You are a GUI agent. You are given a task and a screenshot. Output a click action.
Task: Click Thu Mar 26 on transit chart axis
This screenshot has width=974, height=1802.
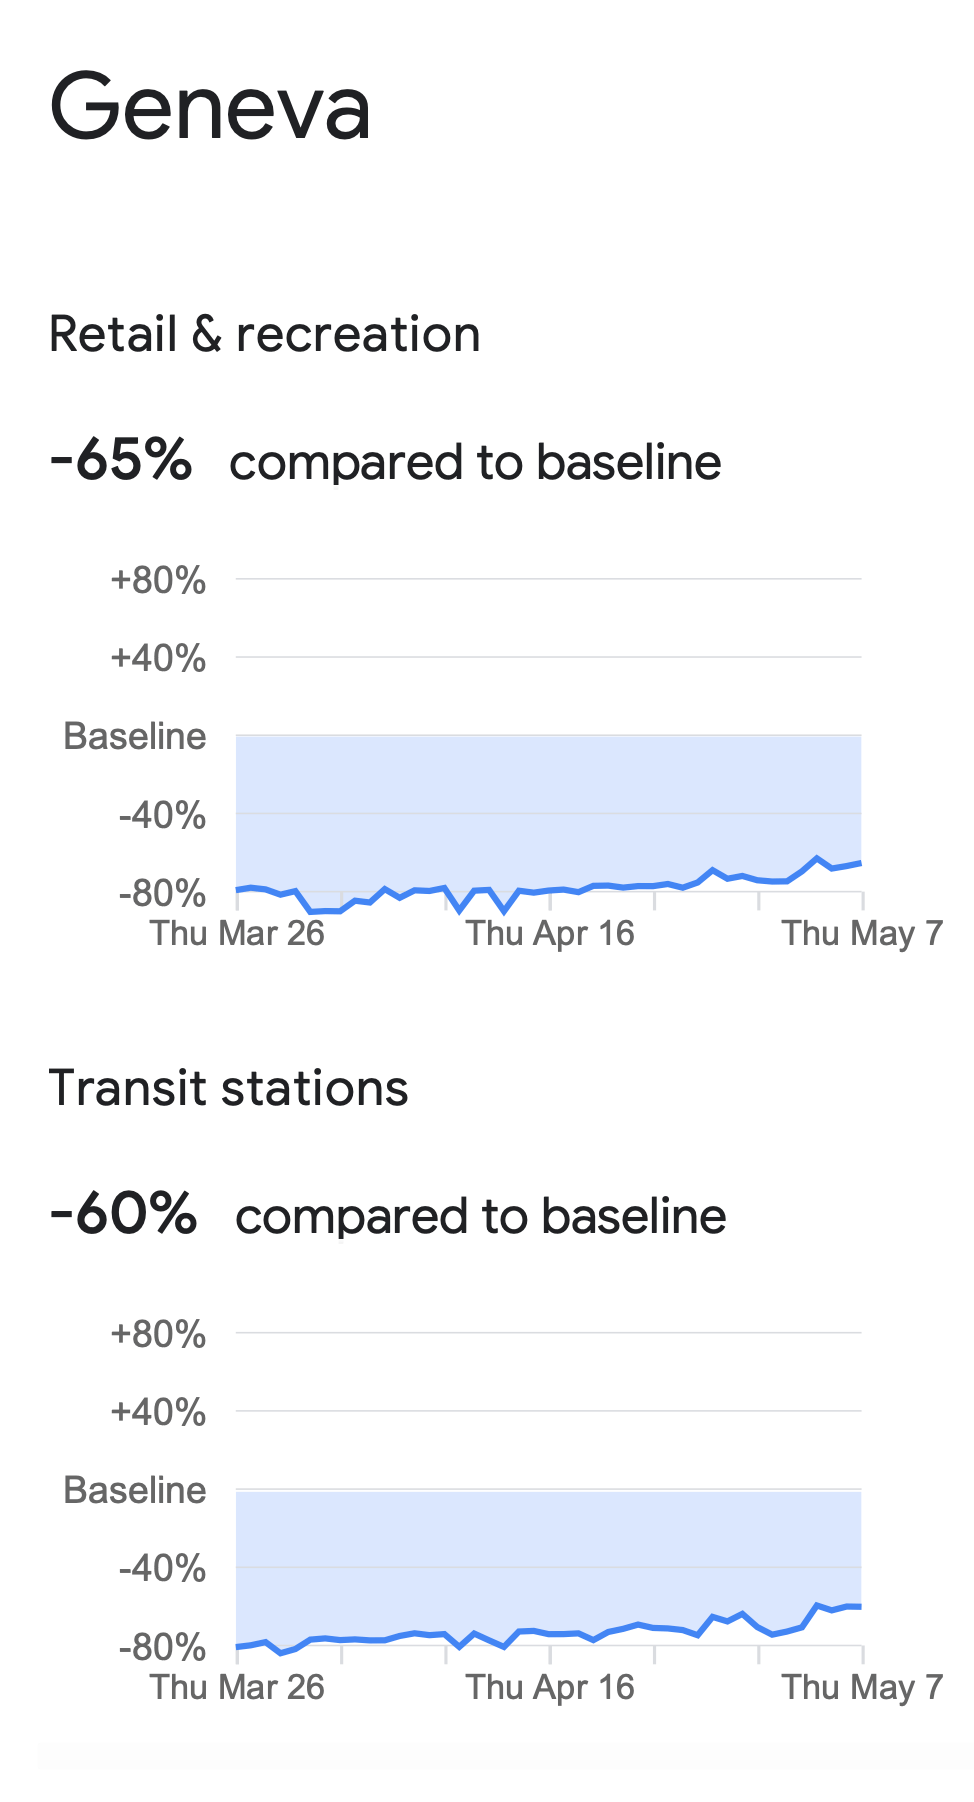point(237,1687)
